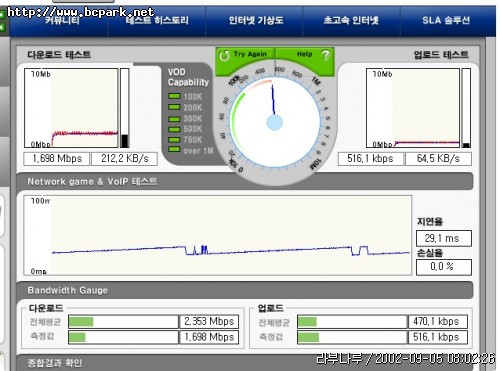Image resolution: width=500 pixels, height=371 pixels.
Task: Click the download 전체평균 bandwidth bar
Action: [x=123, y=322]
